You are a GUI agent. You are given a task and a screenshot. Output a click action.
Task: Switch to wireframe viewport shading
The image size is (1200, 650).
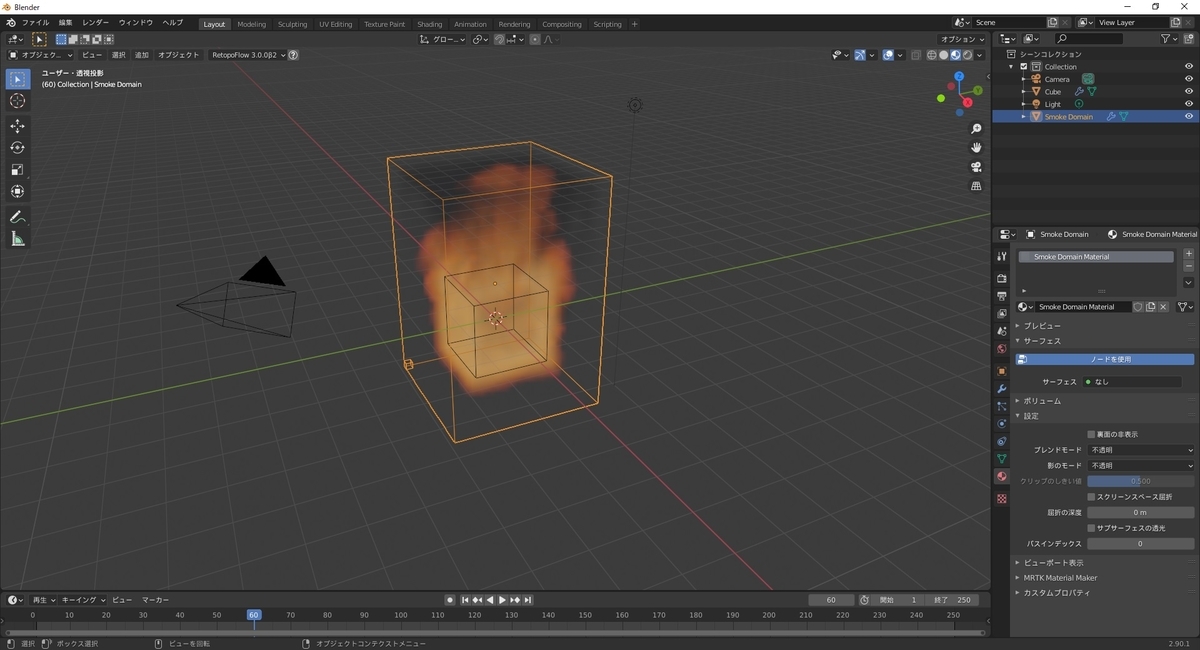[x=932, y=55]
